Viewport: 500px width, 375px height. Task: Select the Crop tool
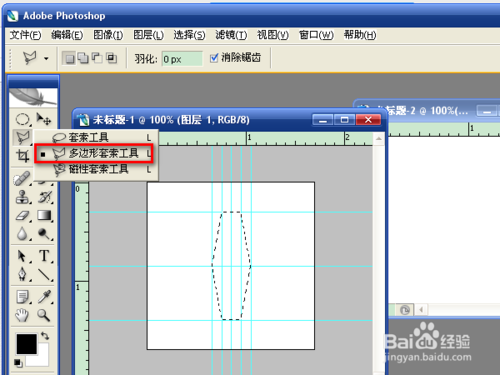[x=22, y=155]
